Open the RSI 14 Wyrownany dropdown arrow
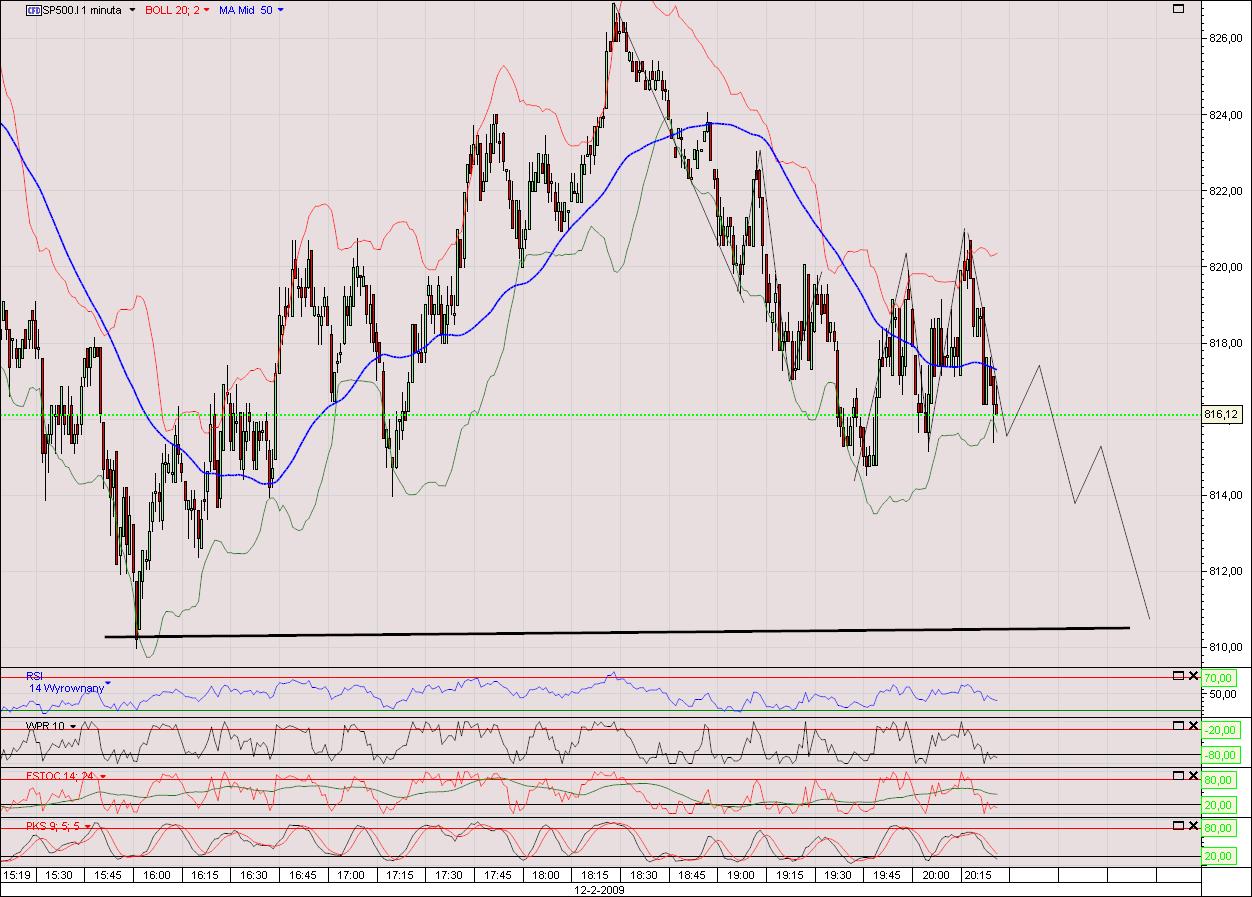The image size is (1252, 897). (107, 685)
